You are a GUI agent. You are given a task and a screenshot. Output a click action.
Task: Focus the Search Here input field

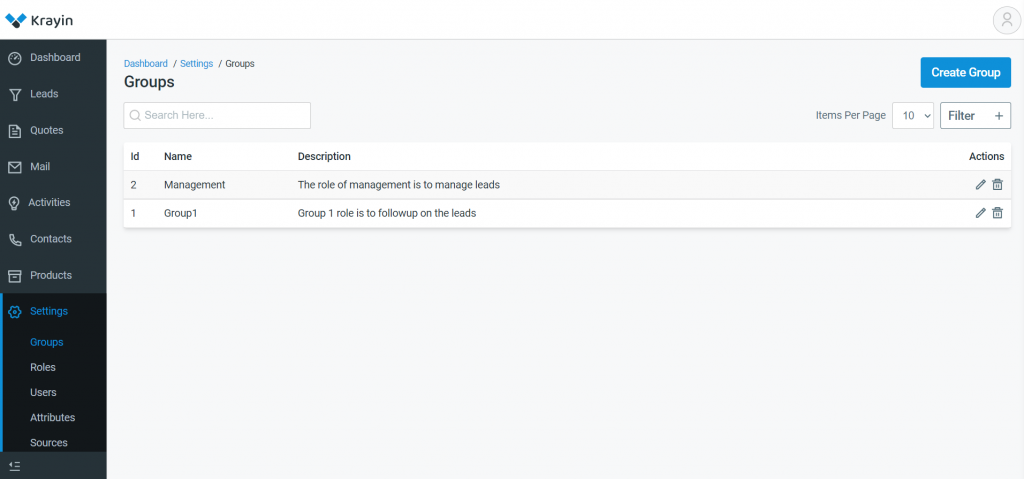(x=217, y=115)
